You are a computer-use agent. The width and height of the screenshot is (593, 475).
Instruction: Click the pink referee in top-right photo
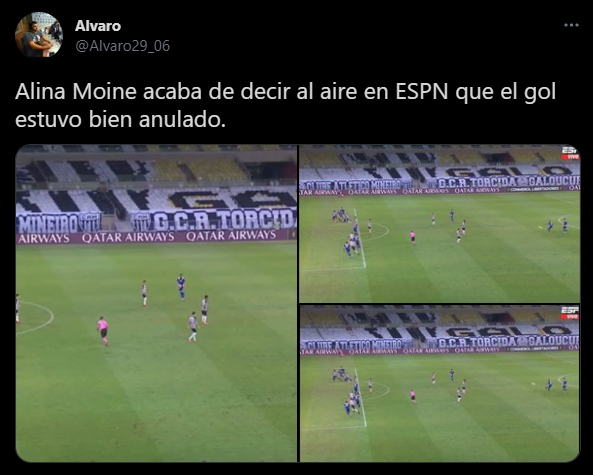(x=413, y=238)
